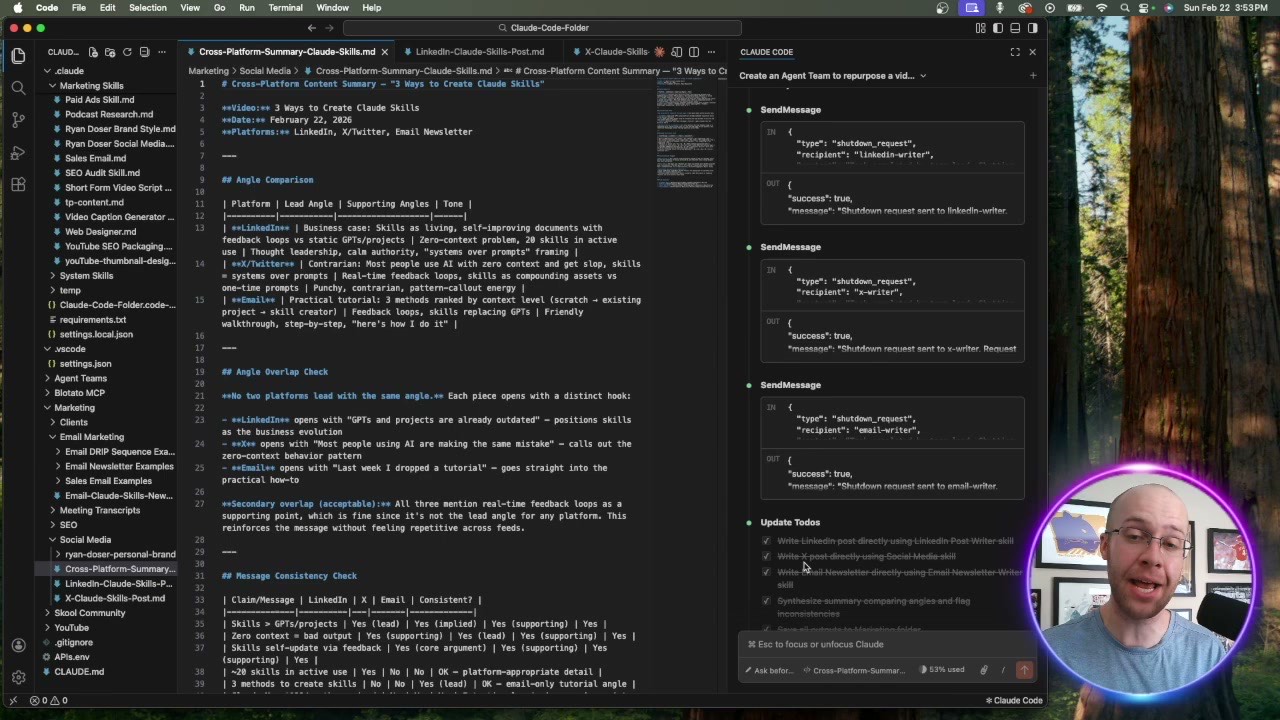Toggle the Write LinkedIn post todo checkbox

(767, 541)
